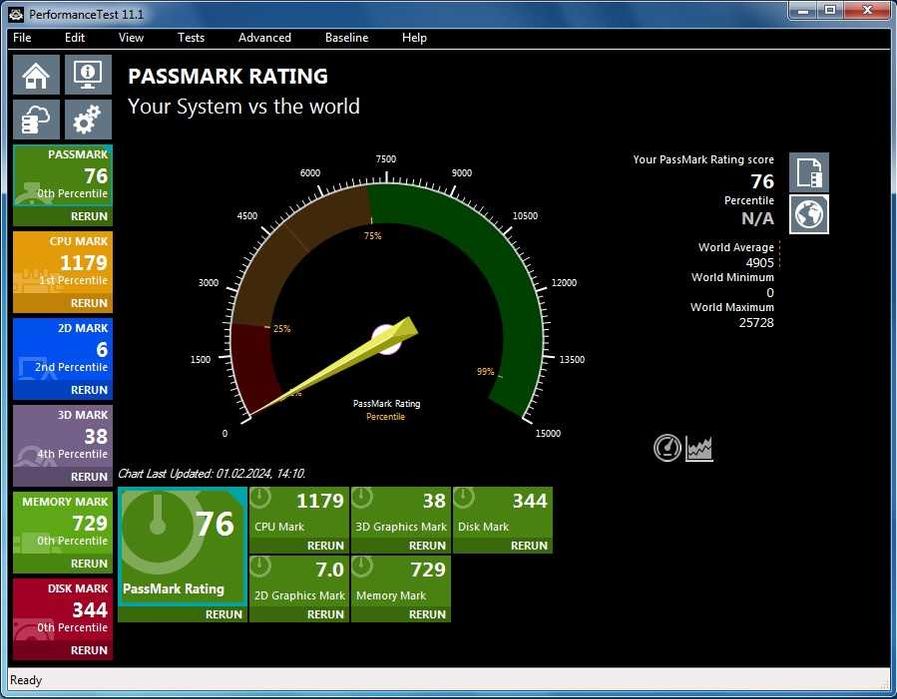The height and width of the screenshot is (699, 897).
Task: Click the 99% percentile gauge marker
Action: (486, 372)
